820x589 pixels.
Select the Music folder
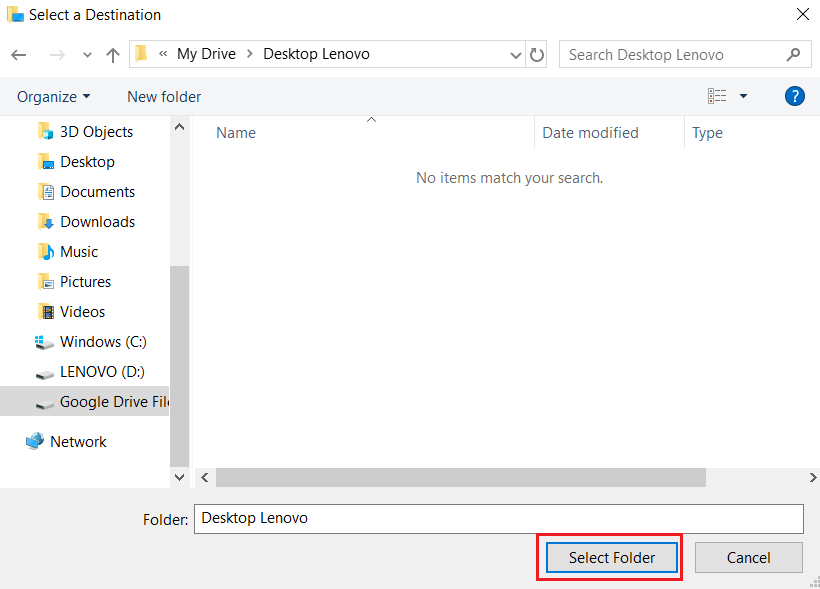click(x=78, y=252)
